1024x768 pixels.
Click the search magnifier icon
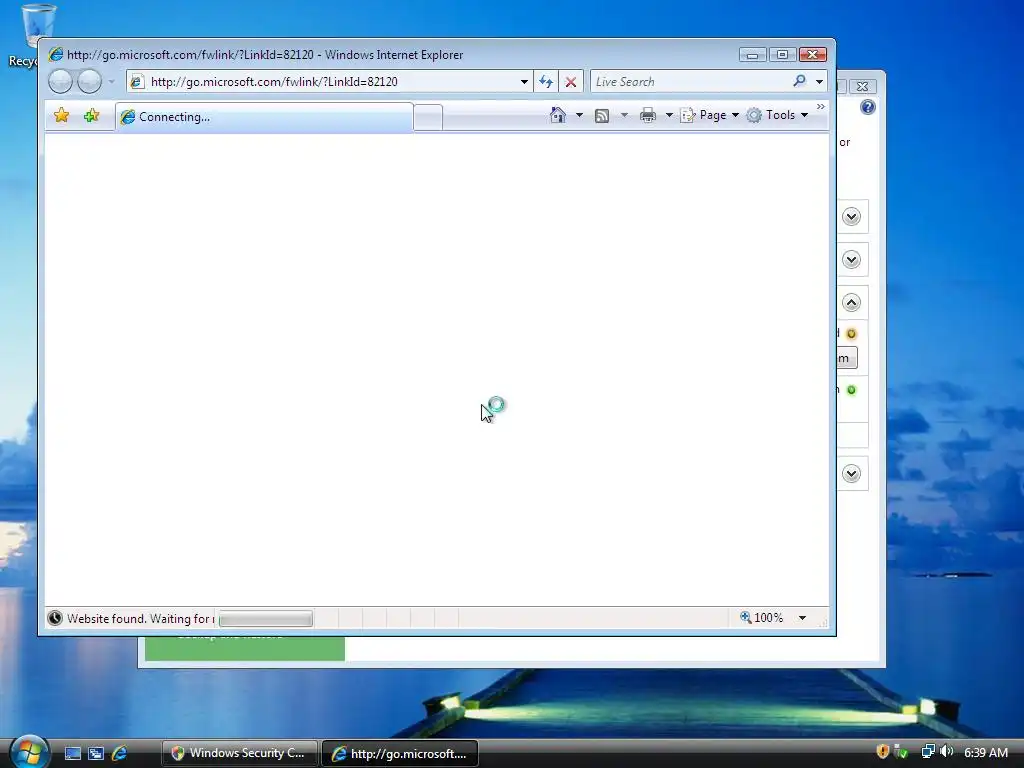click(x=799, y=81)
